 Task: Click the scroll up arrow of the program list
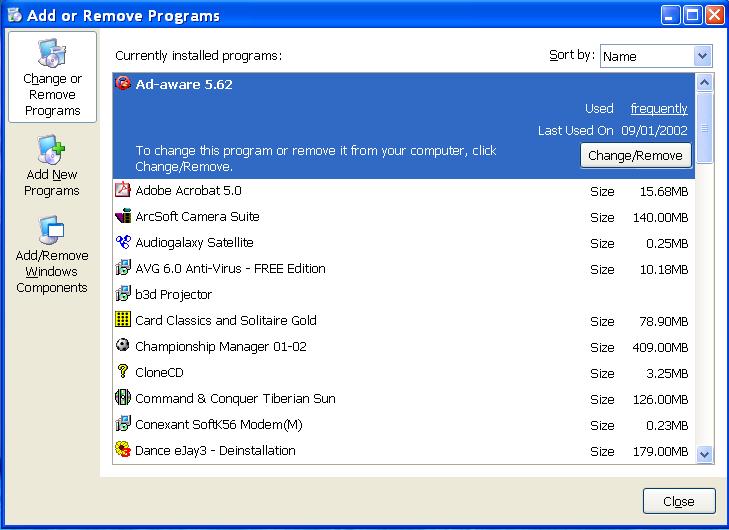click(704, 83)
